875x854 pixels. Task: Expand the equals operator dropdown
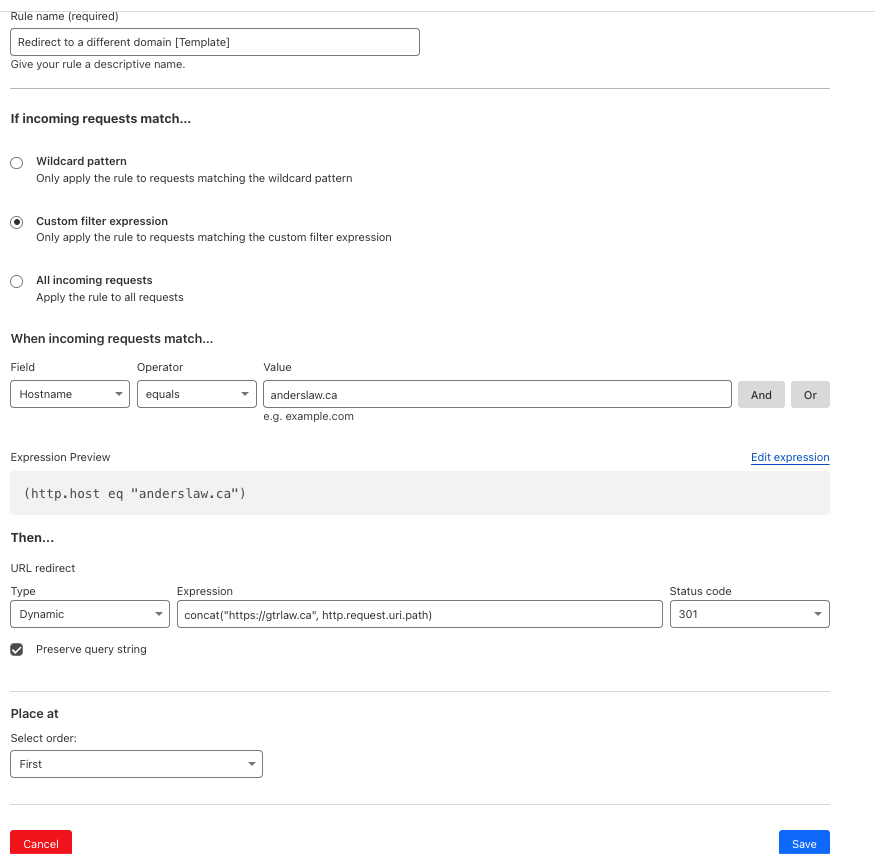coord(197,394)
